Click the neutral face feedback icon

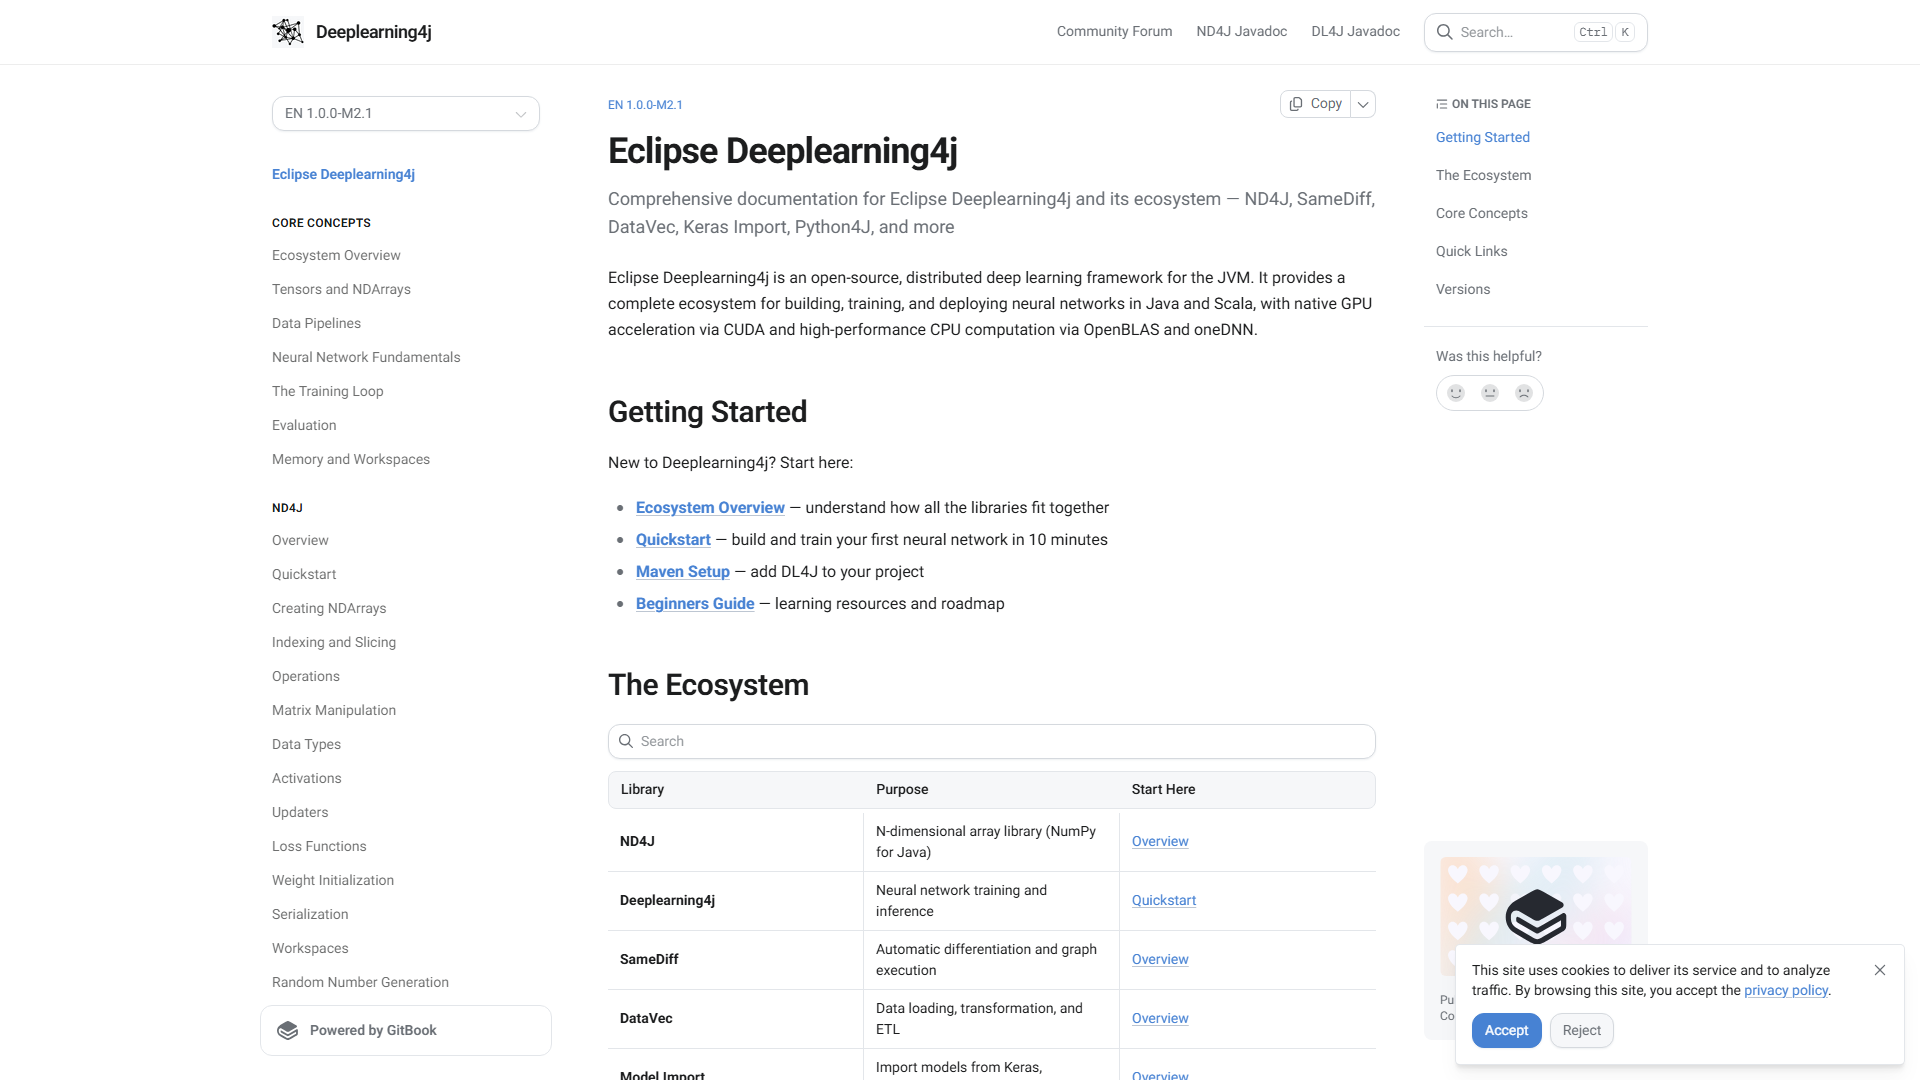1490,393
